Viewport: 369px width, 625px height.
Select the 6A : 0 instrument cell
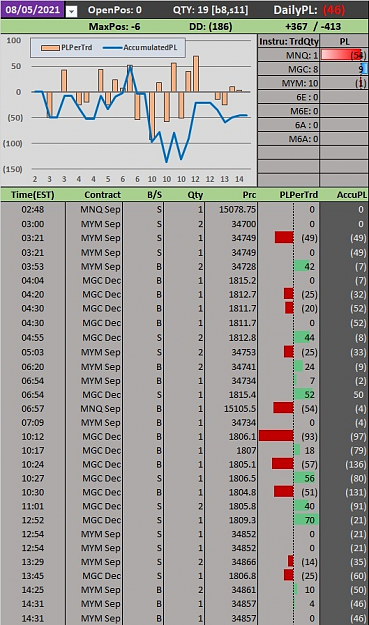tap(289, 125)
